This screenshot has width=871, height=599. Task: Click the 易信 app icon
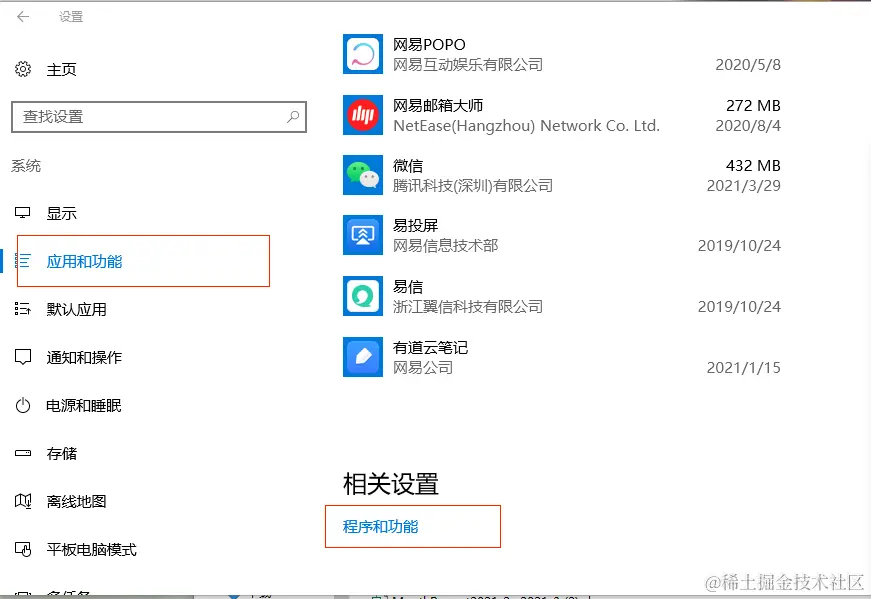coord(363,296)
